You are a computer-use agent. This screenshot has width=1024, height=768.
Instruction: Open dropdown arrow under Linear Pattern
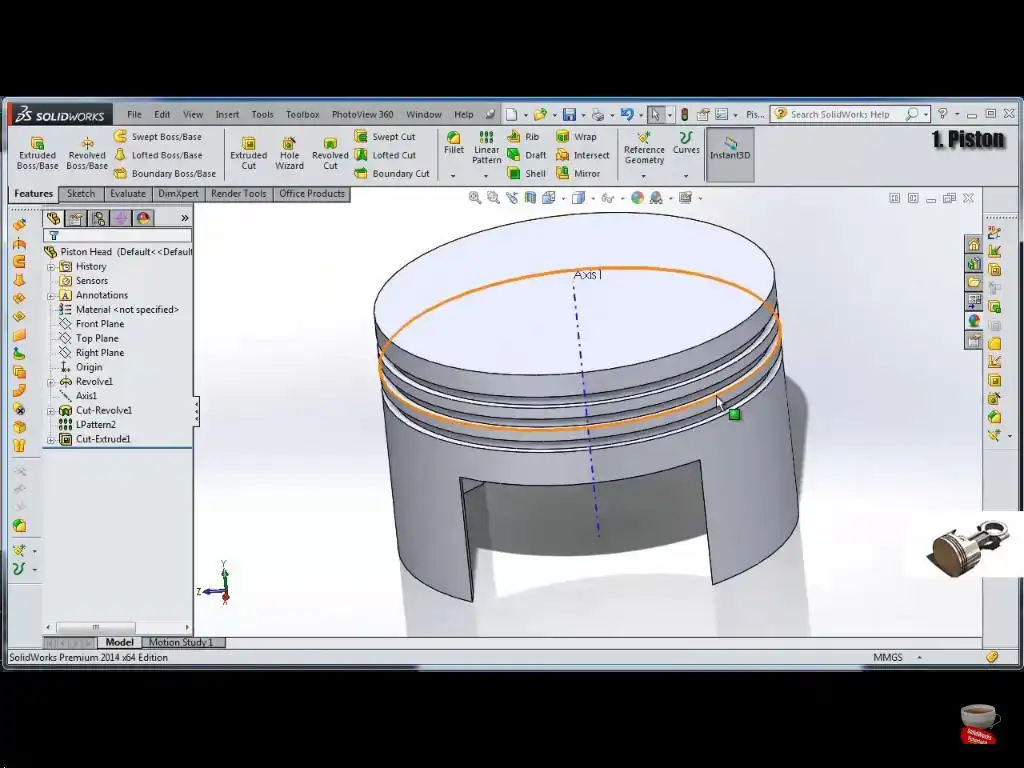486,176
